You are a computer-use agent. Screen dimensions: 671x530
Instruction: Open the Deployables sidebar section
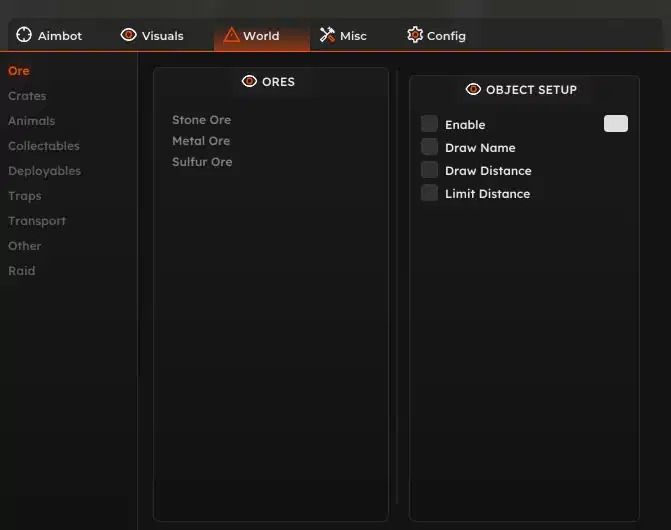pos(44,171)
